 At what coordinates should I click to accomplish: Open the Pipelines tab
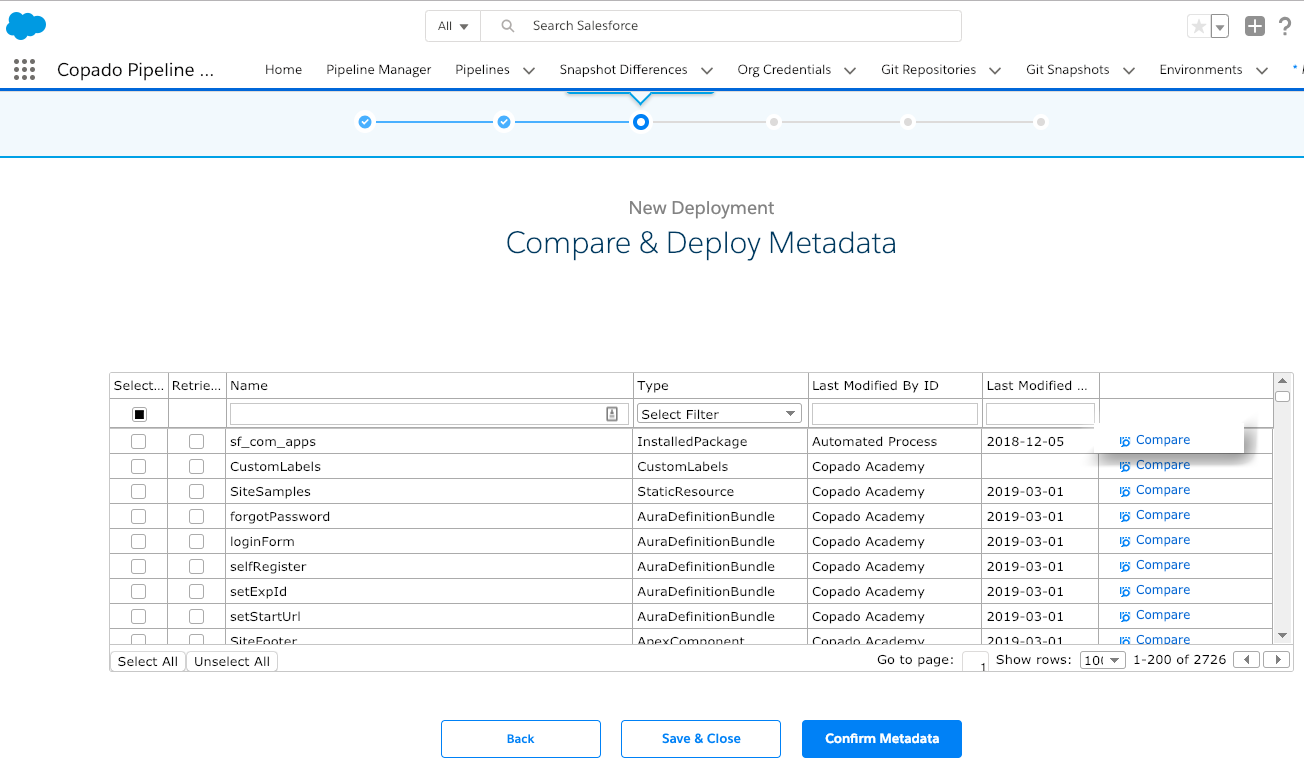click(482, 70)
